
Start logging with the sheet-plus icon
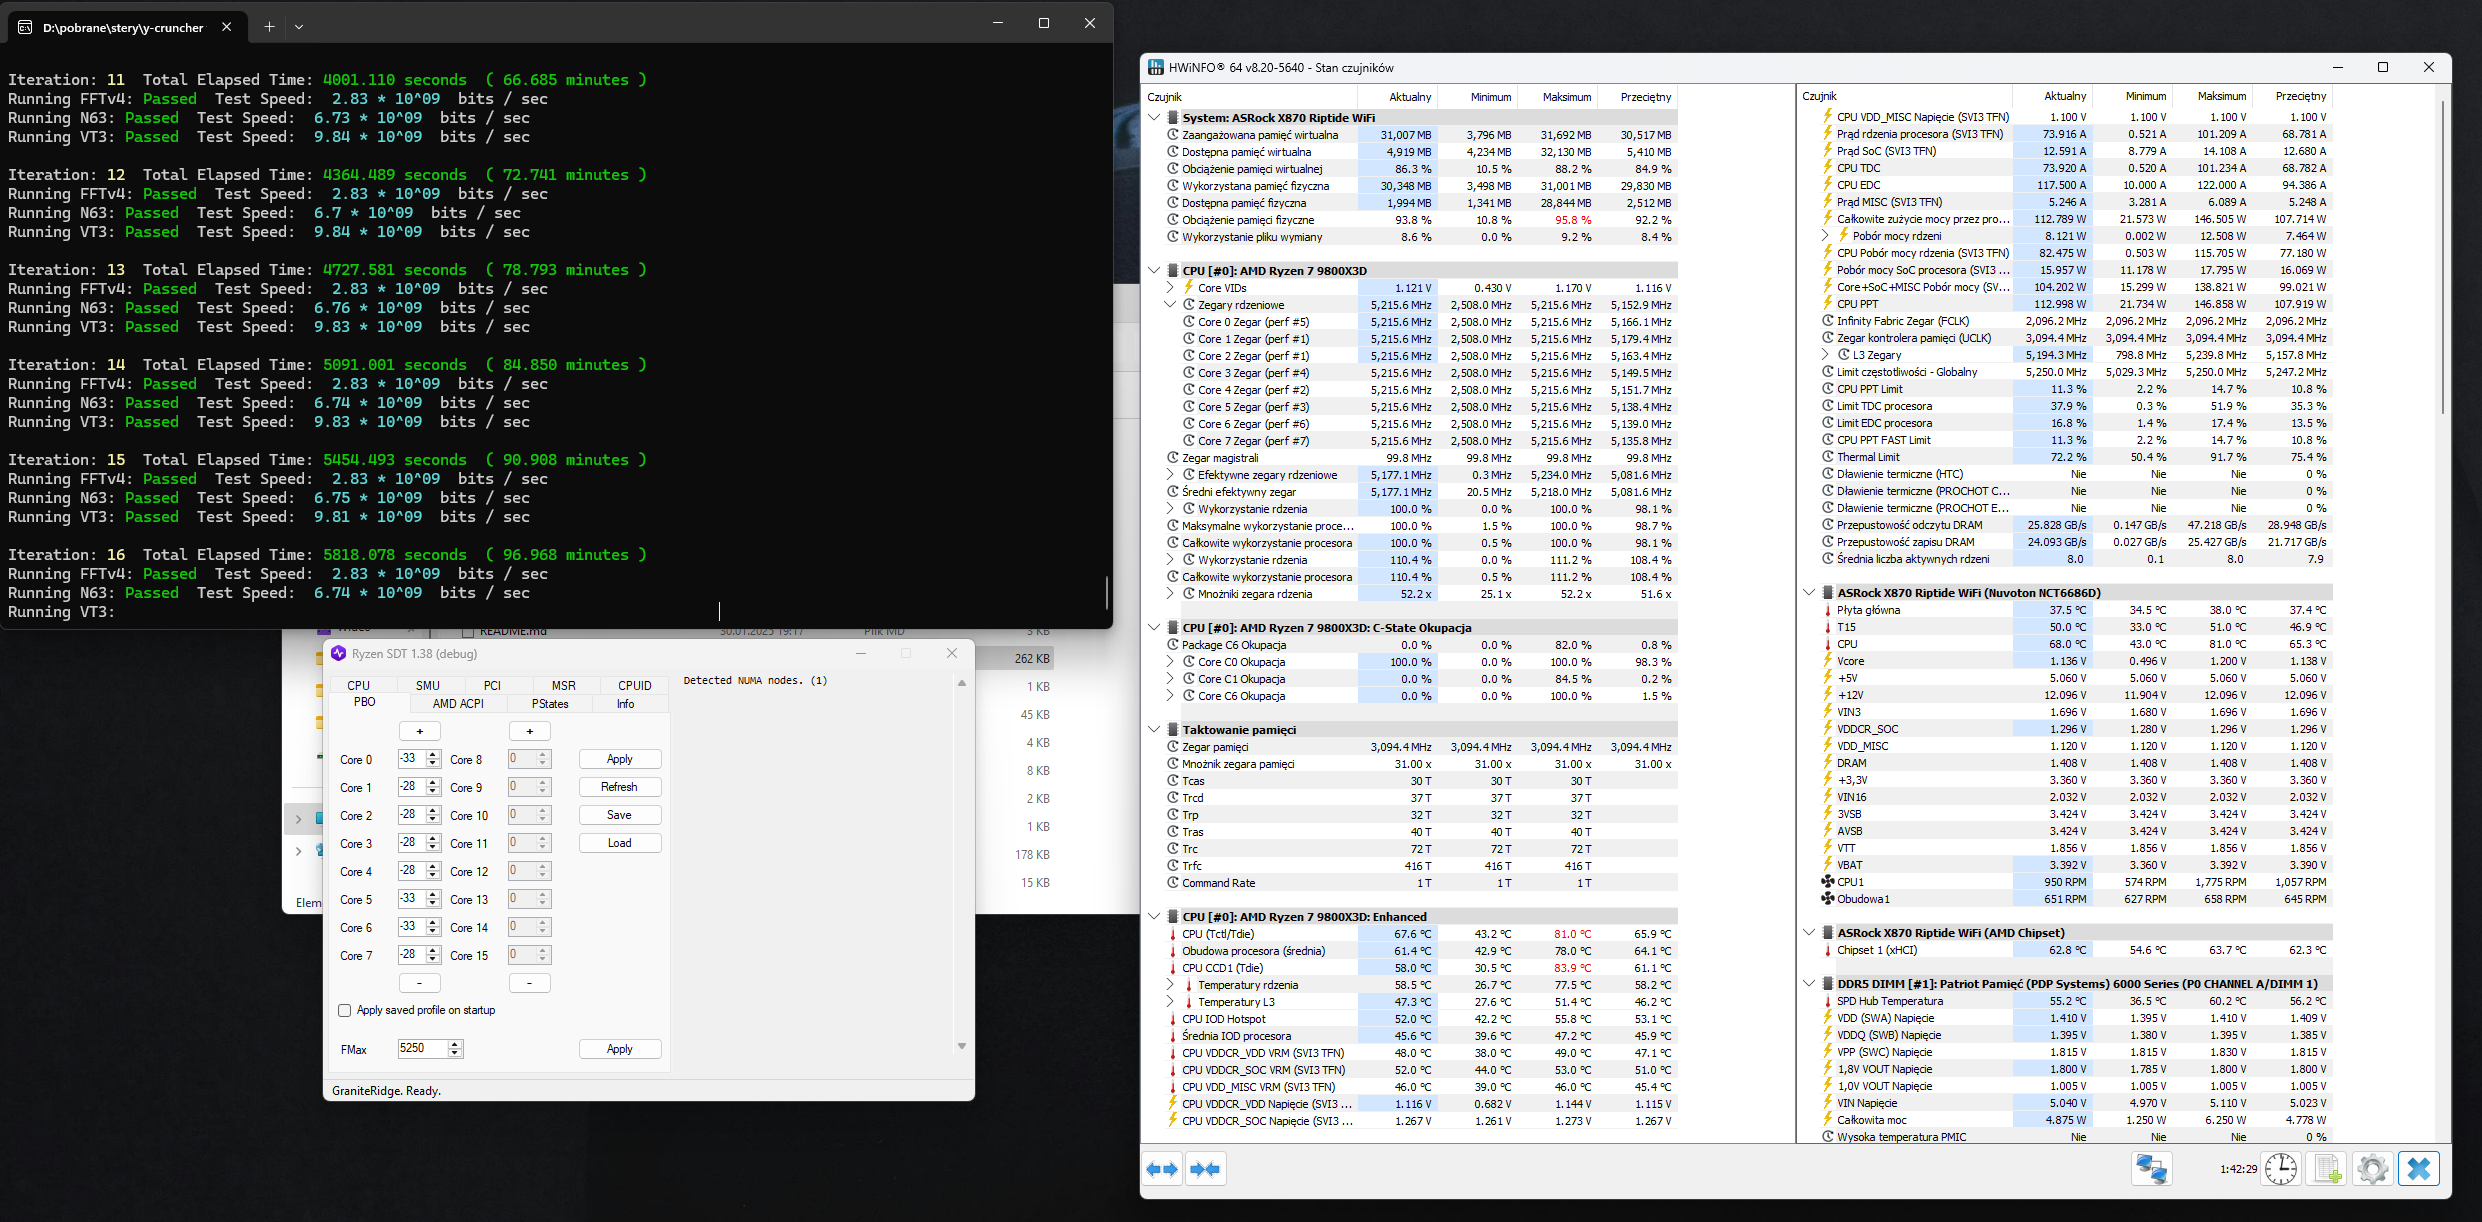pyautogui.click(x=2327, y=1169)
